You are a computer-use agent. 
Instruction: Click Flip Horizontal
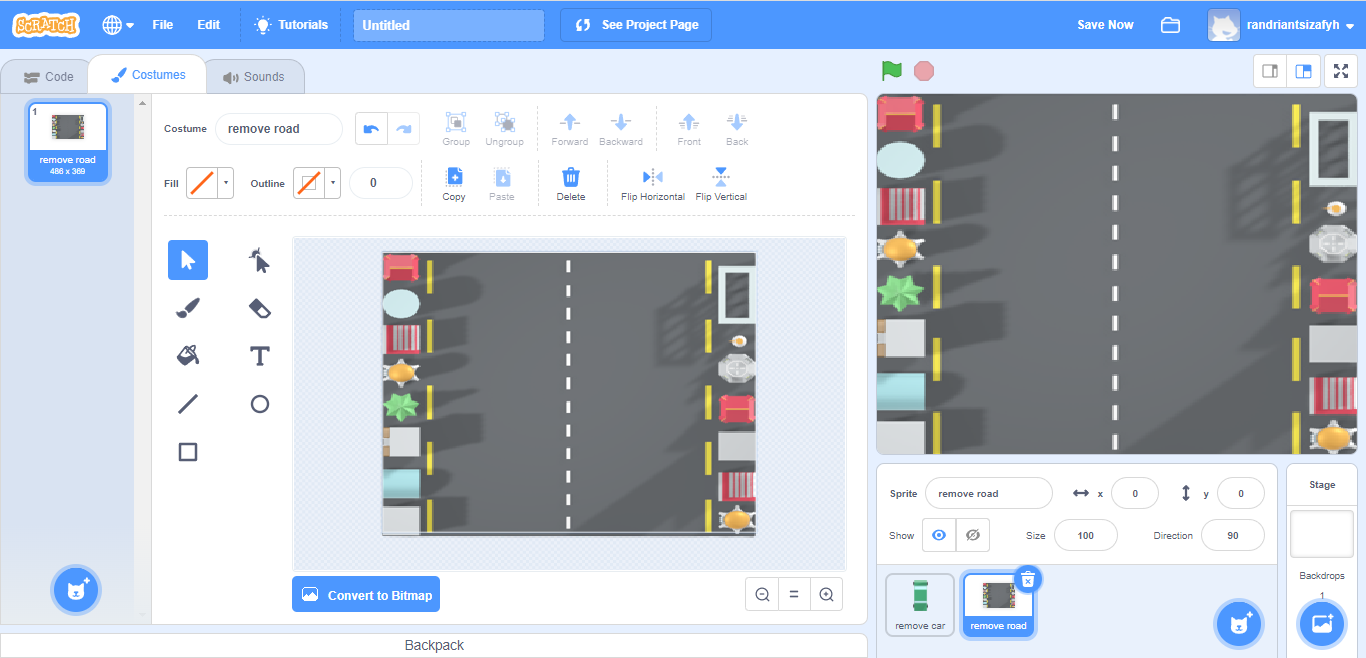point(653,183)
